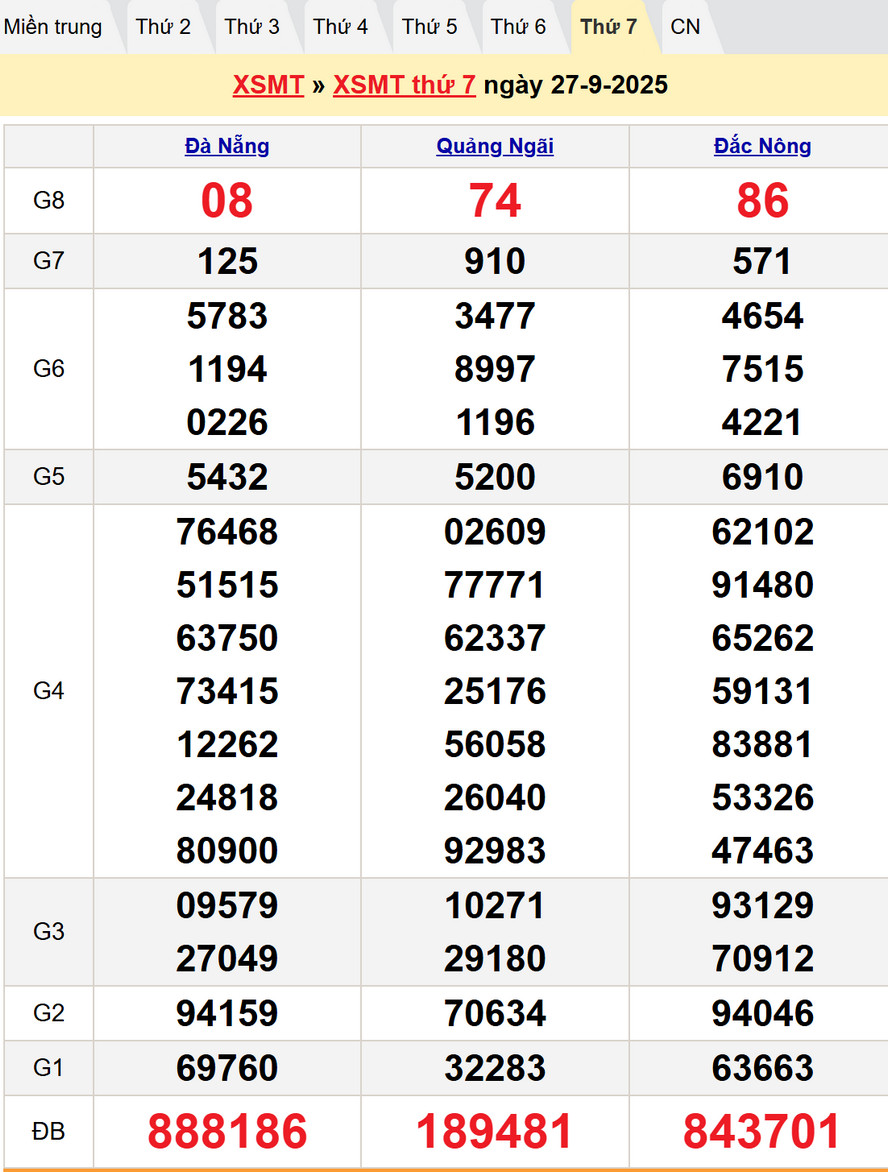Image resolution: width=888 pixels, height=1172 pixels.
Task: Click Đắc Nông special prize 843701
Action: click(762, 1131)
